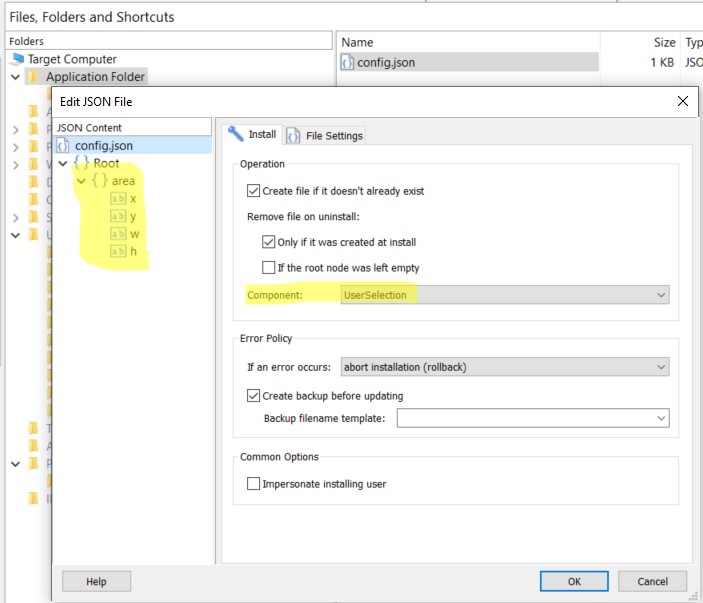
Task: Select the x property icon in tree
Action: (118, 199)
